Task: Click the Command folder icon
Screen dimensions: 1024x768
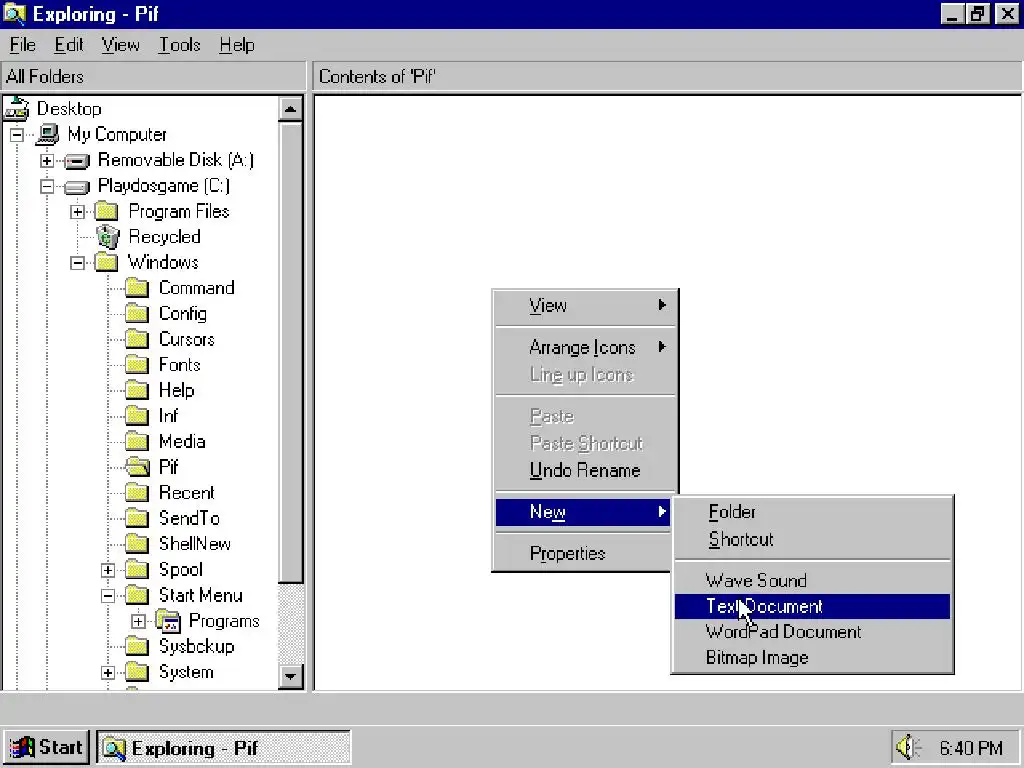Action: 137,288
